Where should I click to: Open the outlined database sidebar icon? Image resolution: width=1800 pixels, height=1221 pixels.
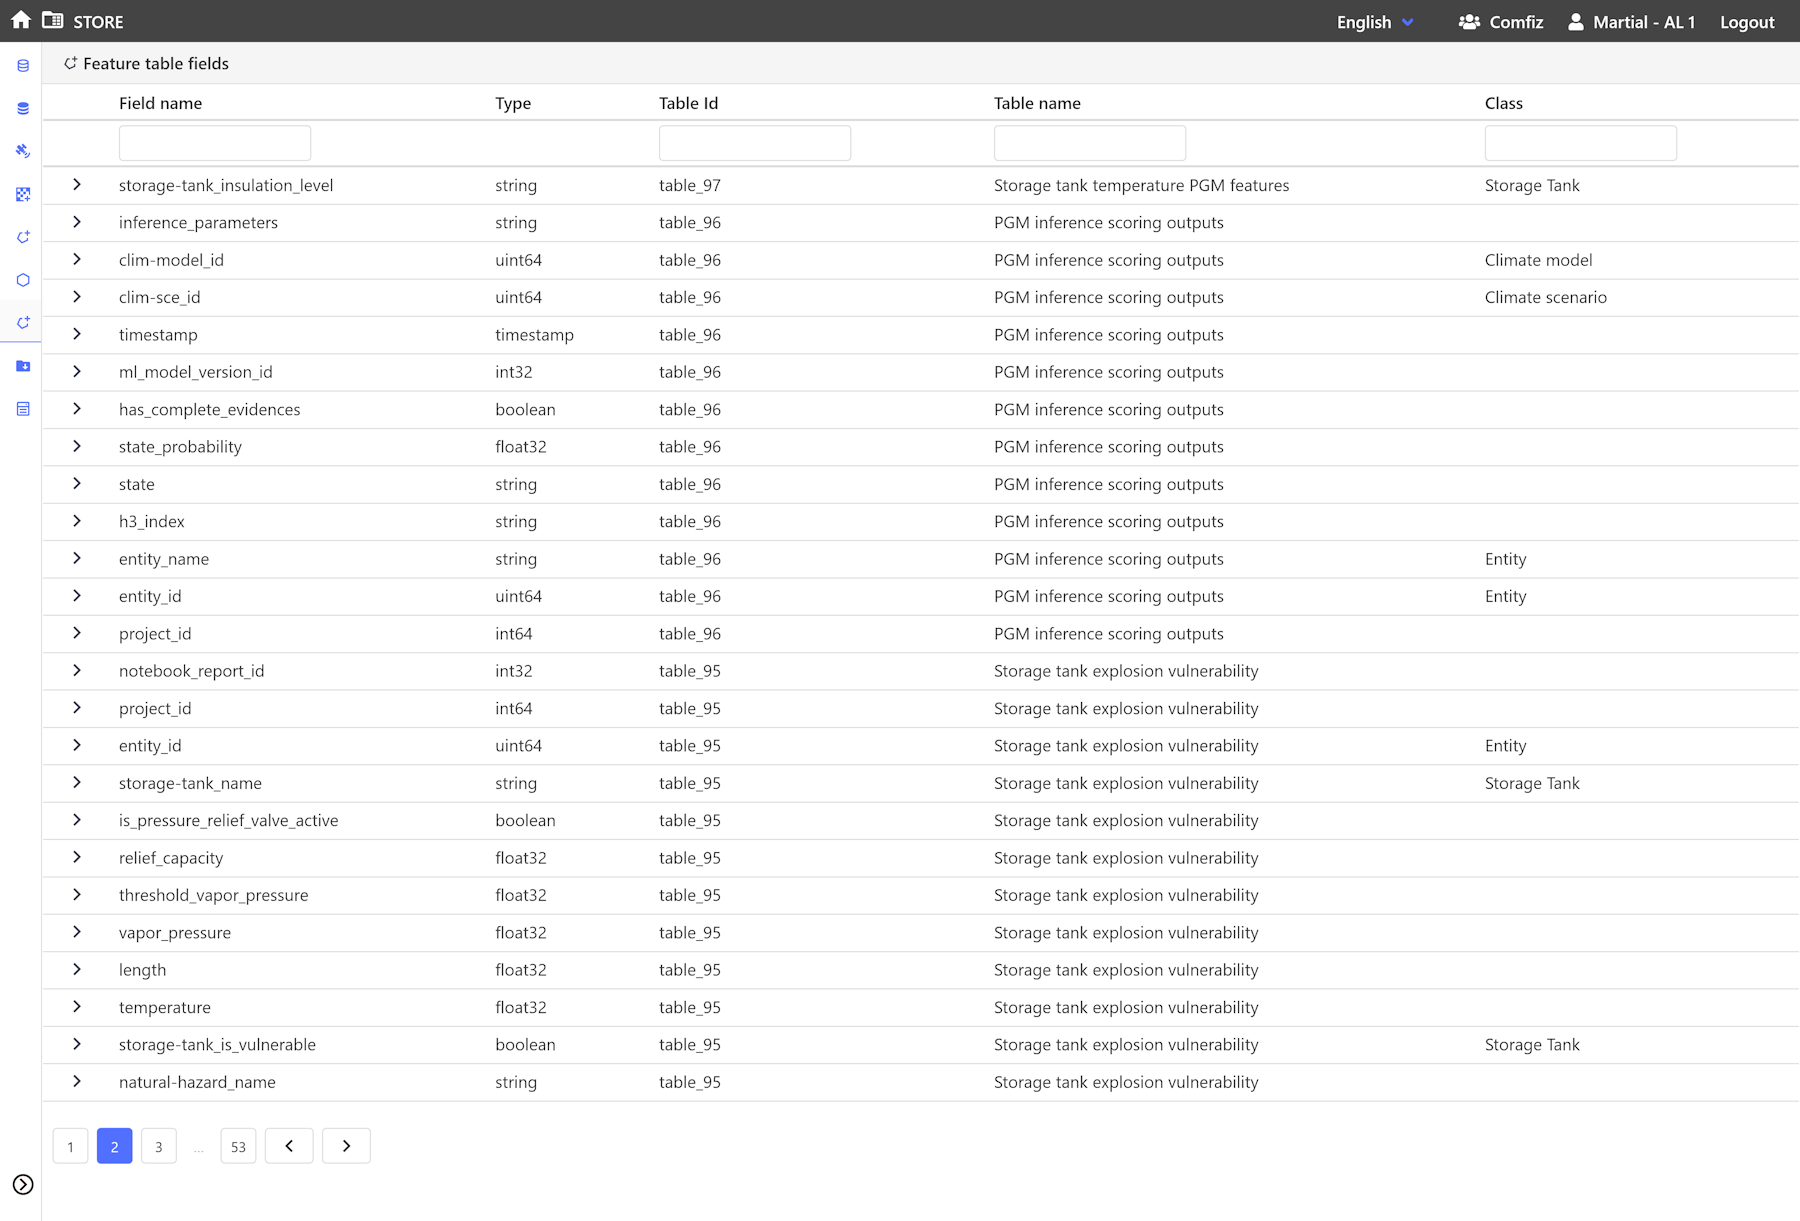[x=23, y=66]
